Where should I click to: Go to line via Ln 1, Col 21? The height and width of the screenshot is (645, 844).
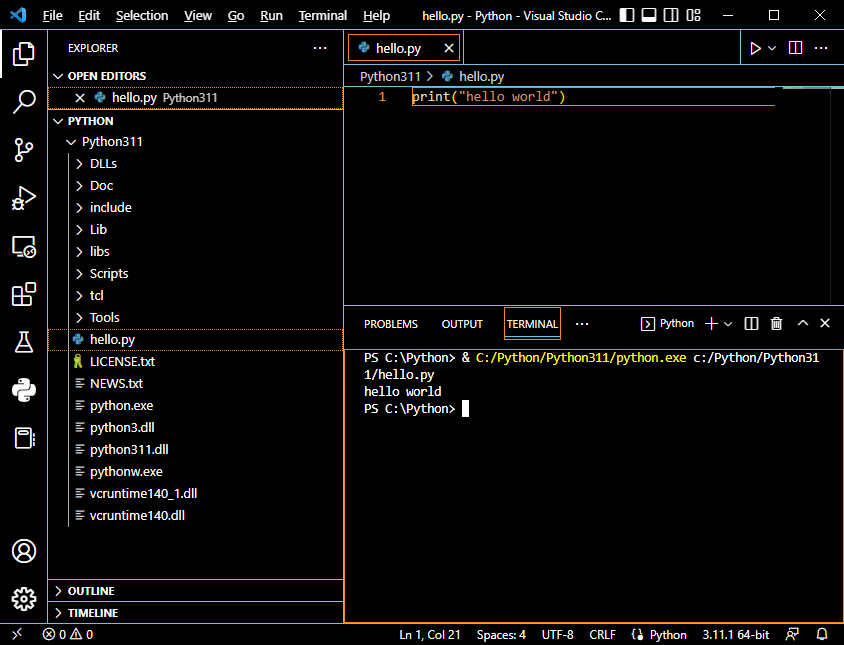point(430,635)
